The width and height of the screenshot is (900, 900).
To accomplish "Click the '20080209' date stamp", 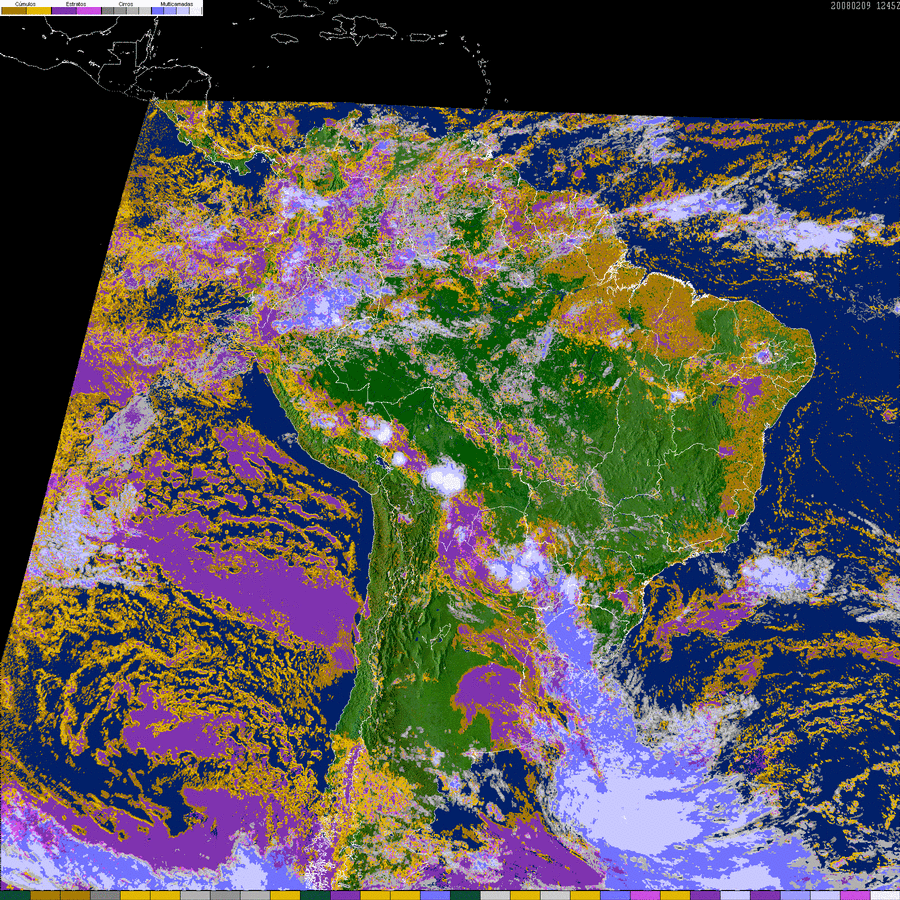I will click(x=851, y=6).
